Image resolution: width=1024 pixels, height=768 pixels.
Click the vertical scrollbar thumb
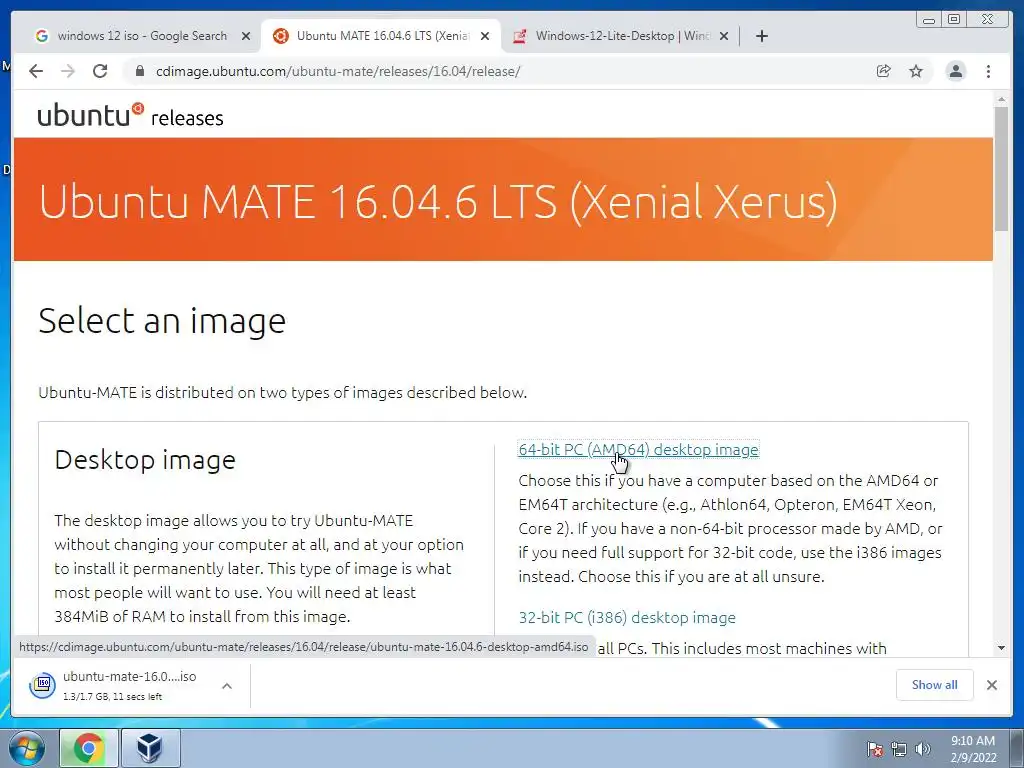[x=1001, y=168]
